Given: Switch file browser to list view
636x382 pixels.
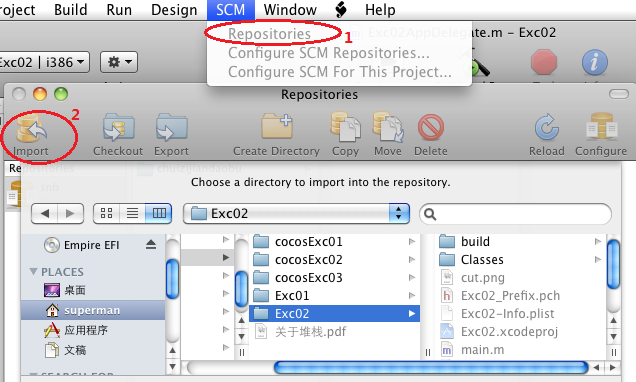Looking at the screenshot, I should [x=132, y=213].
